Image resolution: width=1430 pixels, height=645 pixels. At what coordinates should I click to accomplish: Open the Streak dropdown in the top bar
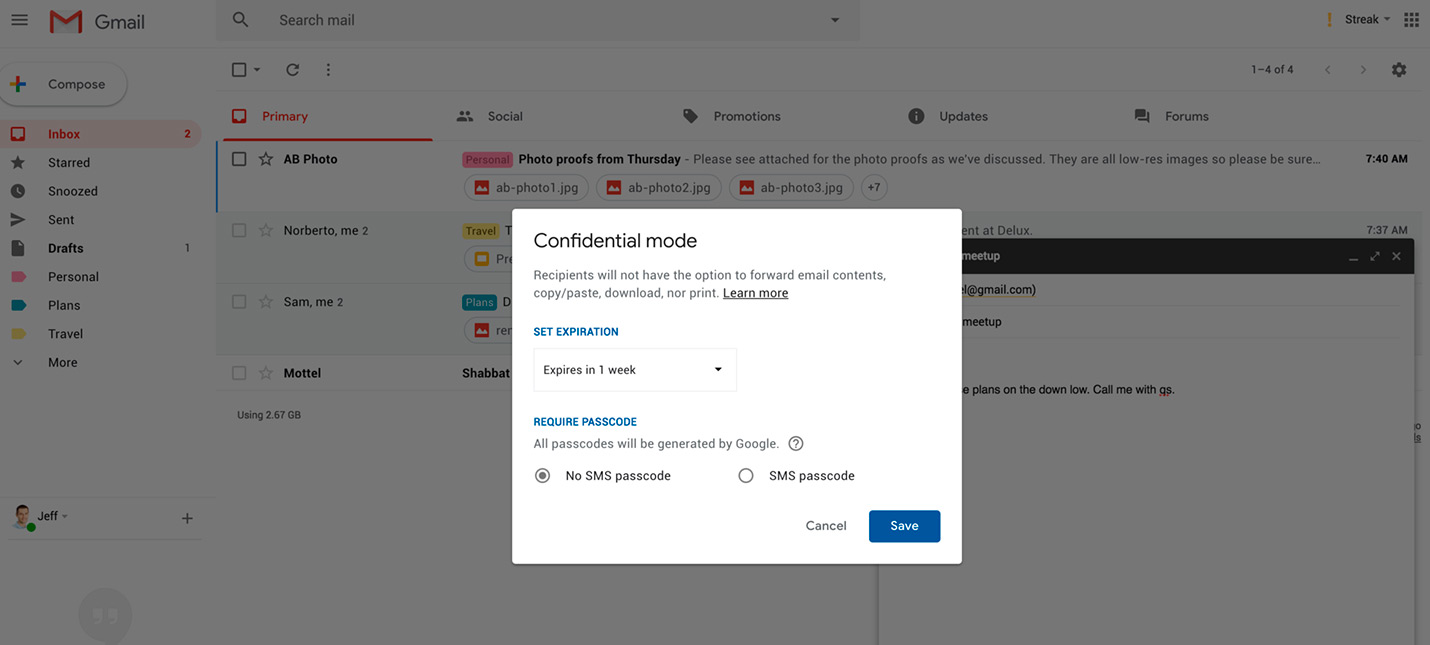1363,18
